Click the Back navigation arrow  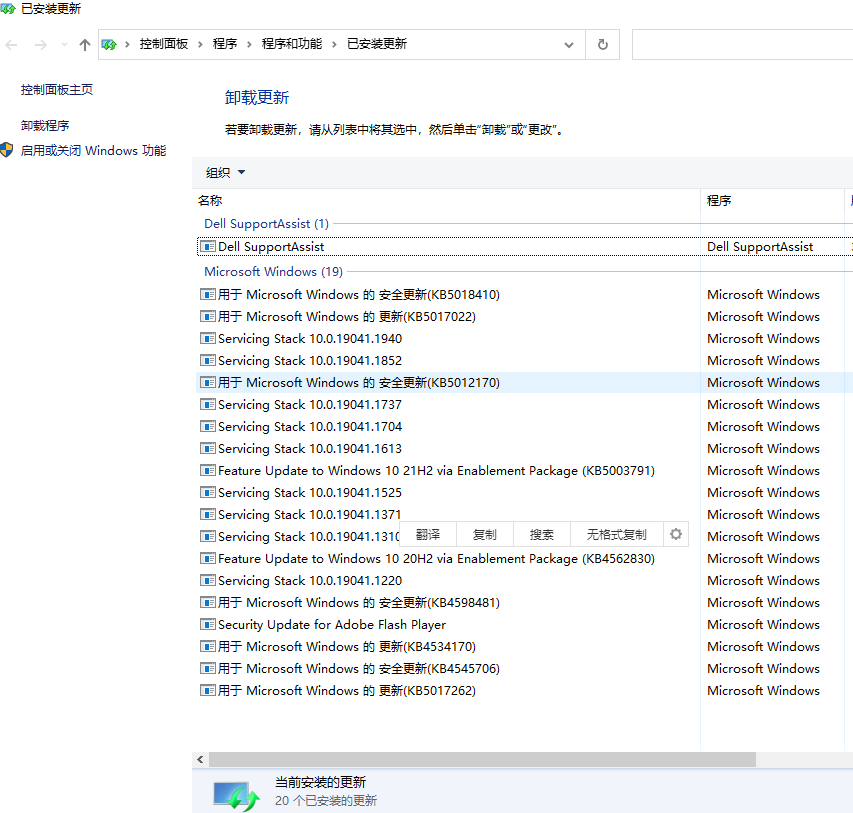(x=11, y=45)
